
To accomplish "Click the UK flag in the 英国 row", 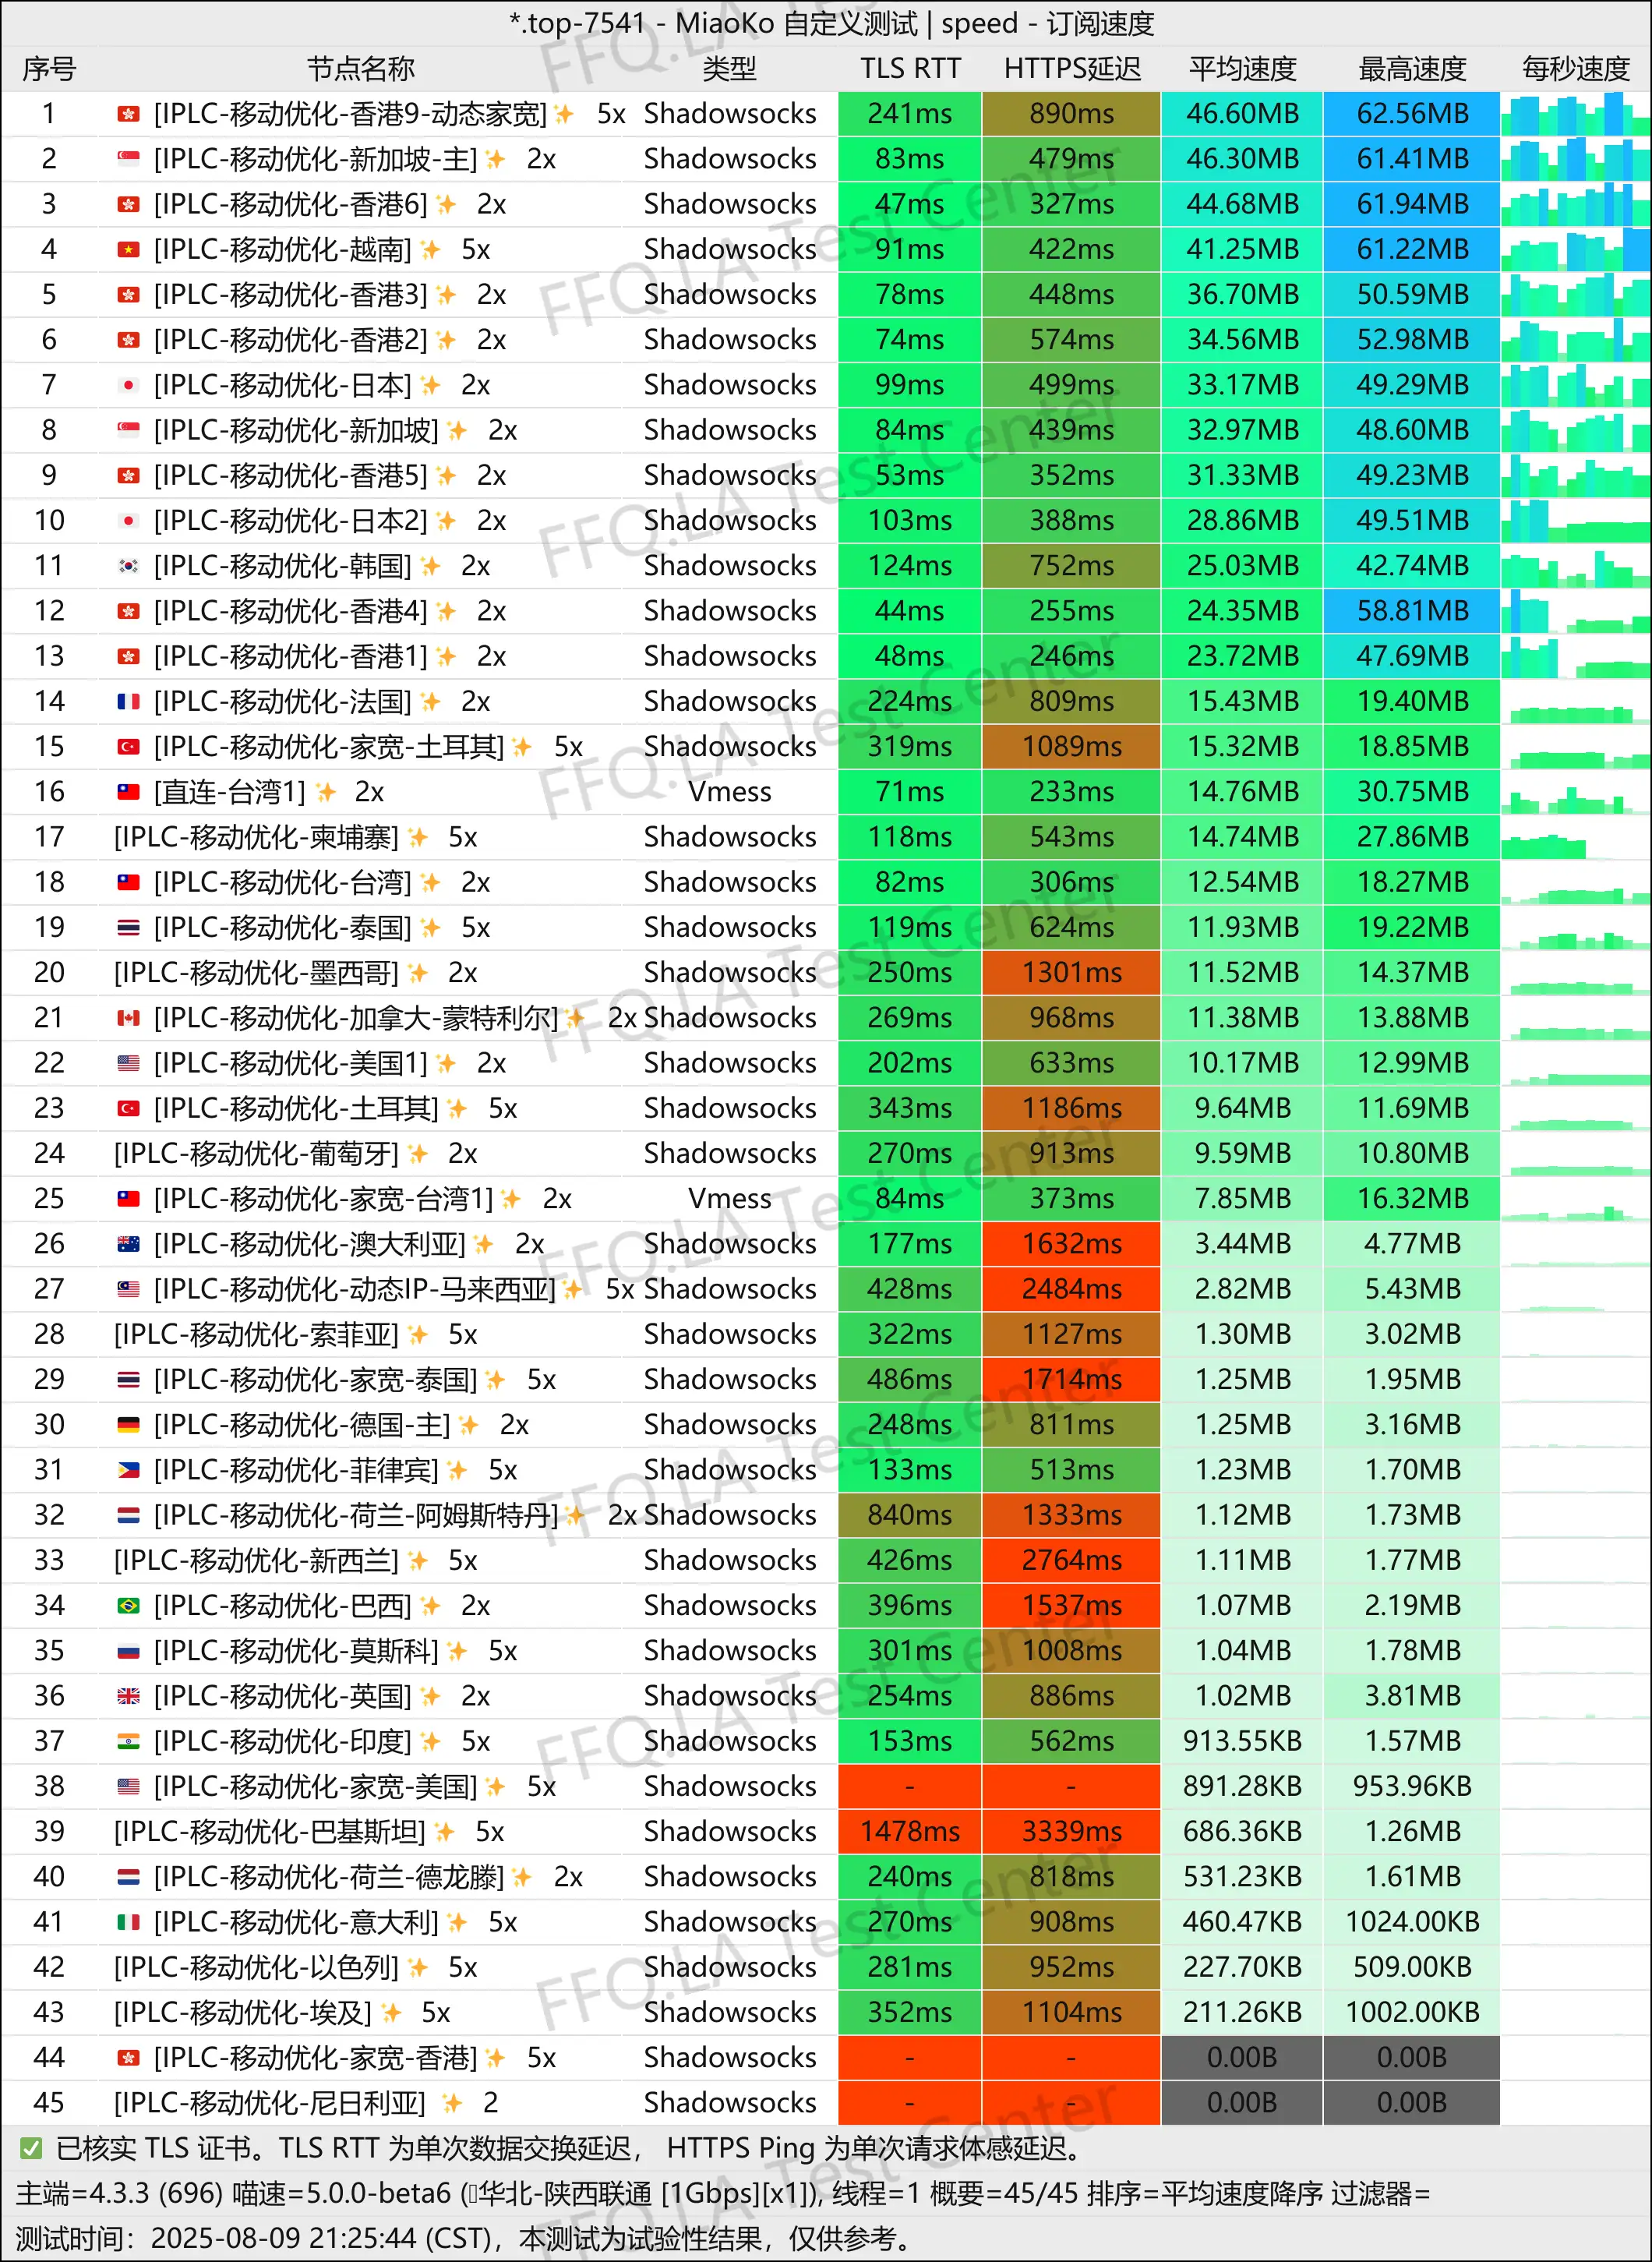I will pyautogui.click(x=128, y=1696).
